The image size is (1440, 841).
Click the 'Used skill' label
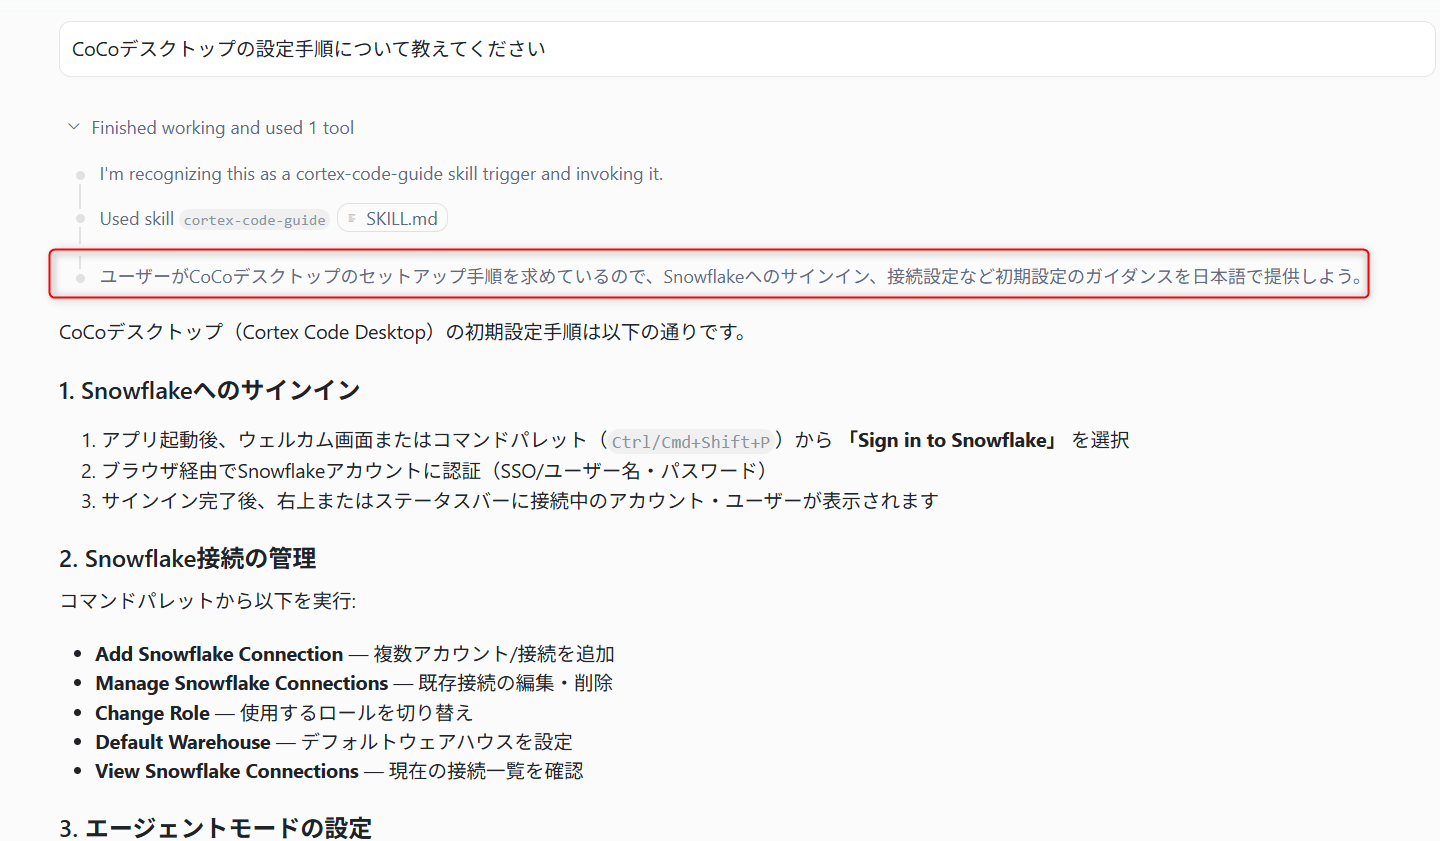tap(137, 219)
